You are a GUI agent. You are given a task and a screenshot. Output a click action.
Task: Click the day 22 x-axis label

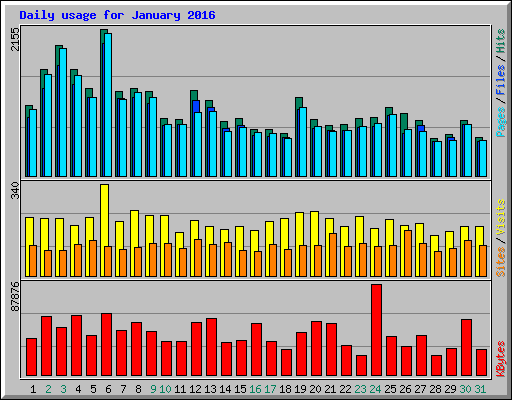345,389
